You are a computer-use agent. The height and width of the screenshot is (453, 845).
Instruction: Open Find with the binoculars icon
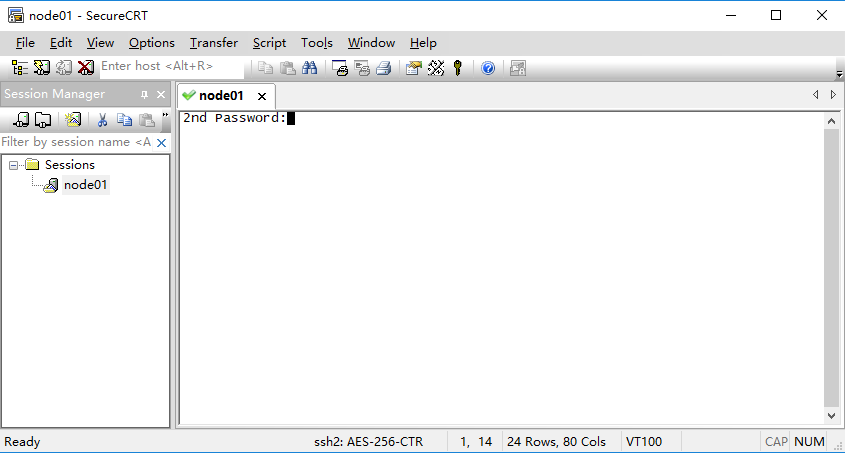click(310, 68)
